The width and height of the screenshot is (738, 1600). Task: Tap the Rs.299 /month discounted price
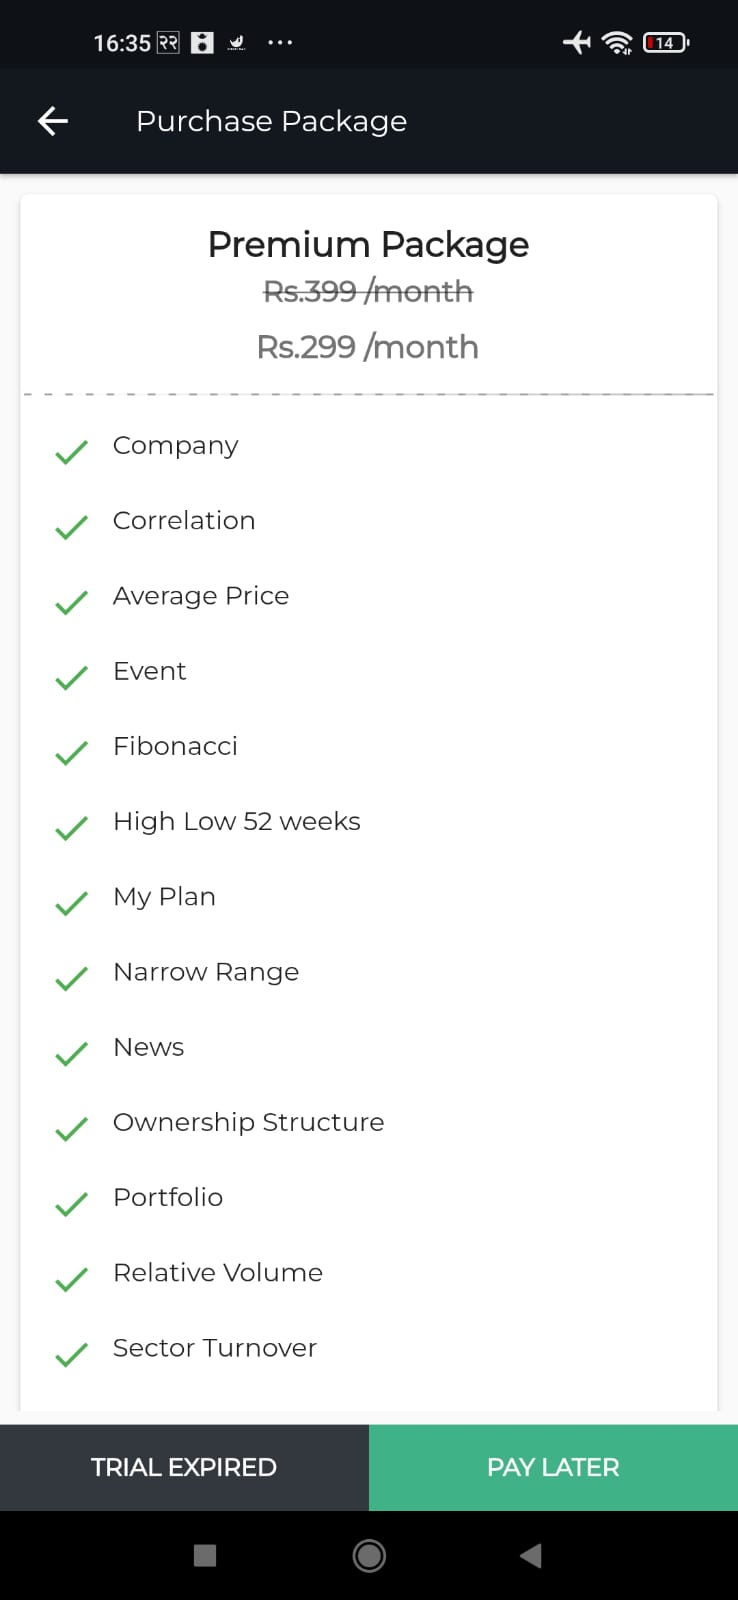click(368, 347)
